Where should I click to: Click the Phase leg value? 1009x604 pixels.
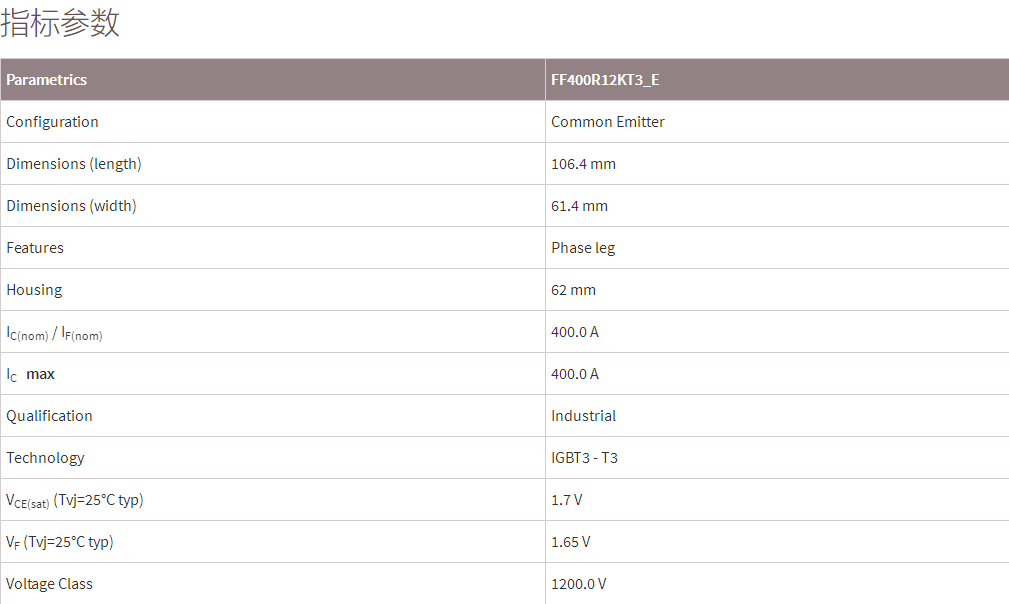tap(583, 248)
